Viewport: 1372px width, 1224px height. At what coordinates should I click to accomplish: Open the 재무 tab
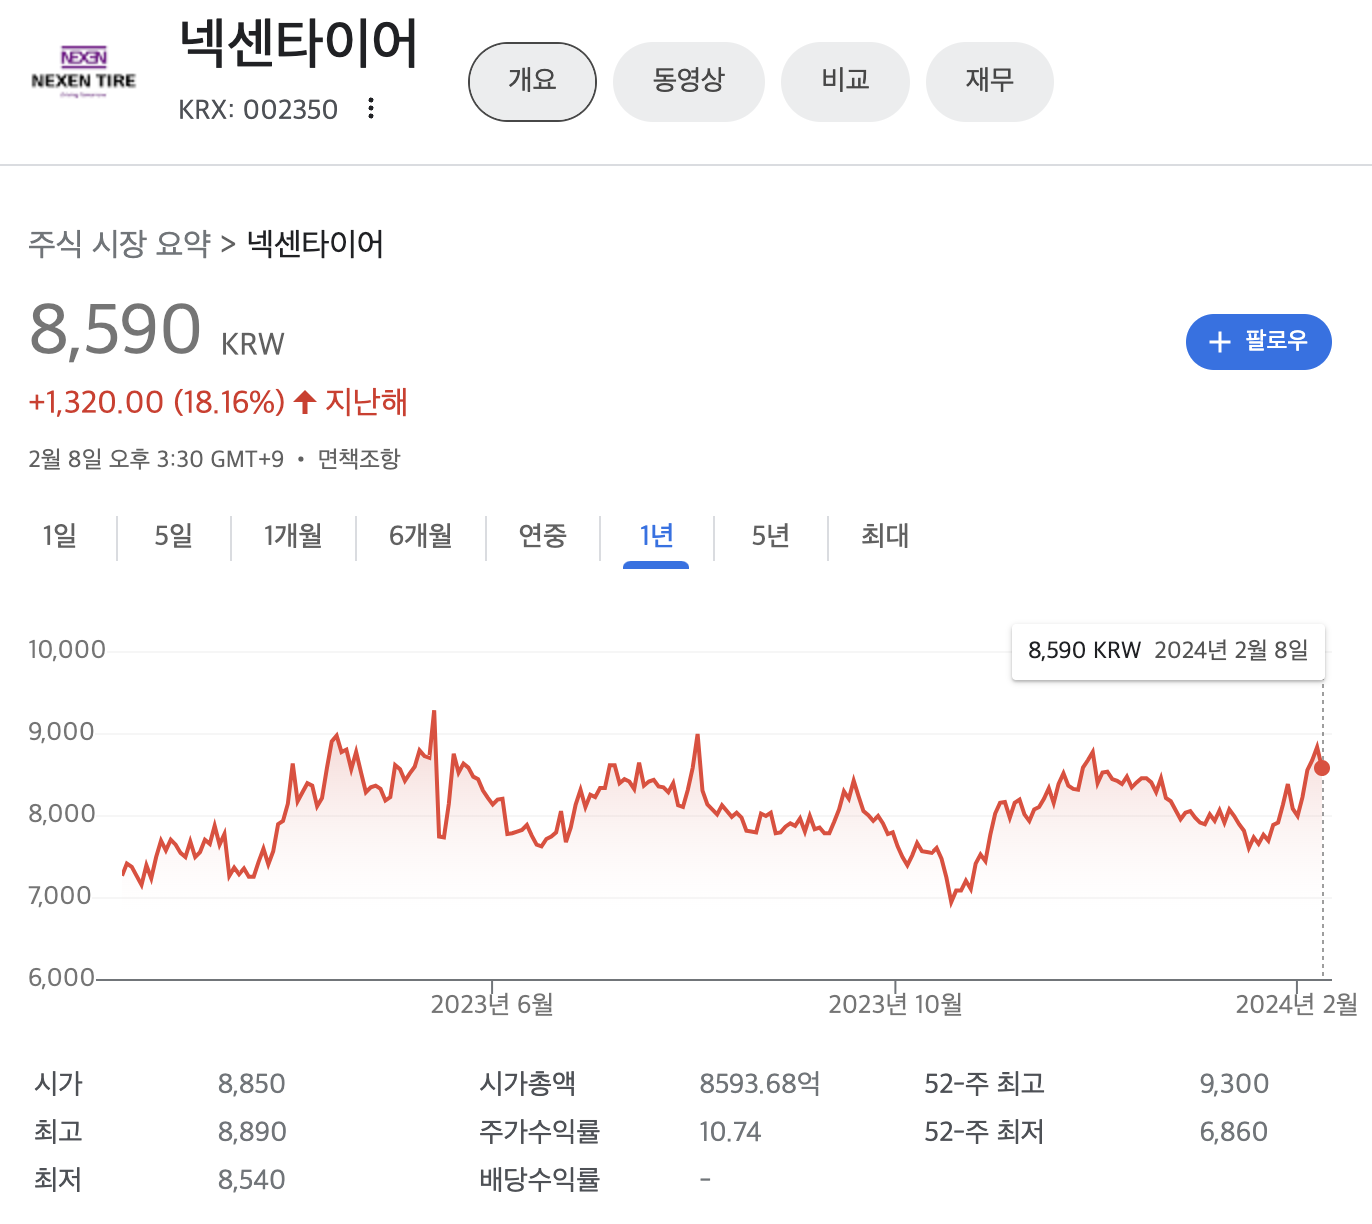pos(989,82)
